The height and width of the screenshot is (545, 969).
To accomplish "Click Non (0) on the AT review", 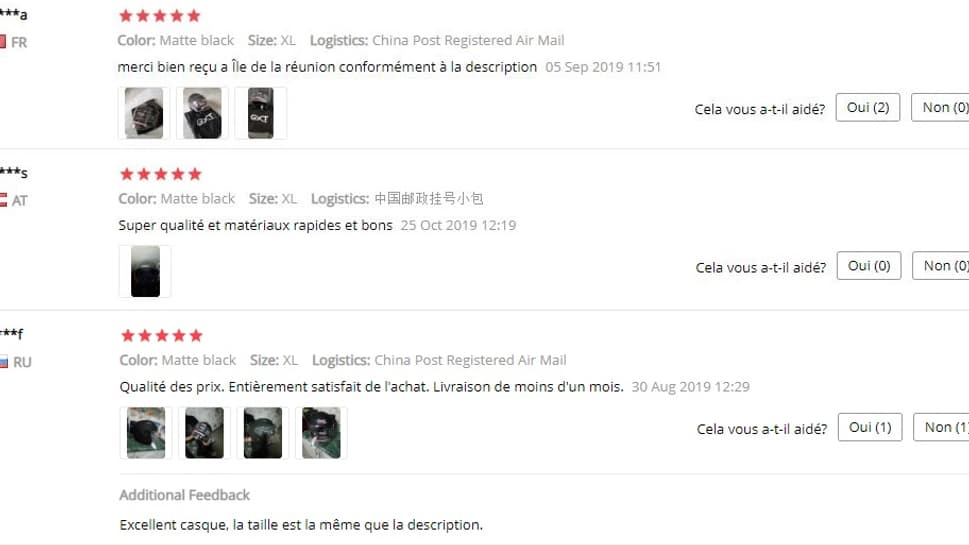I will tap(941, 266).
